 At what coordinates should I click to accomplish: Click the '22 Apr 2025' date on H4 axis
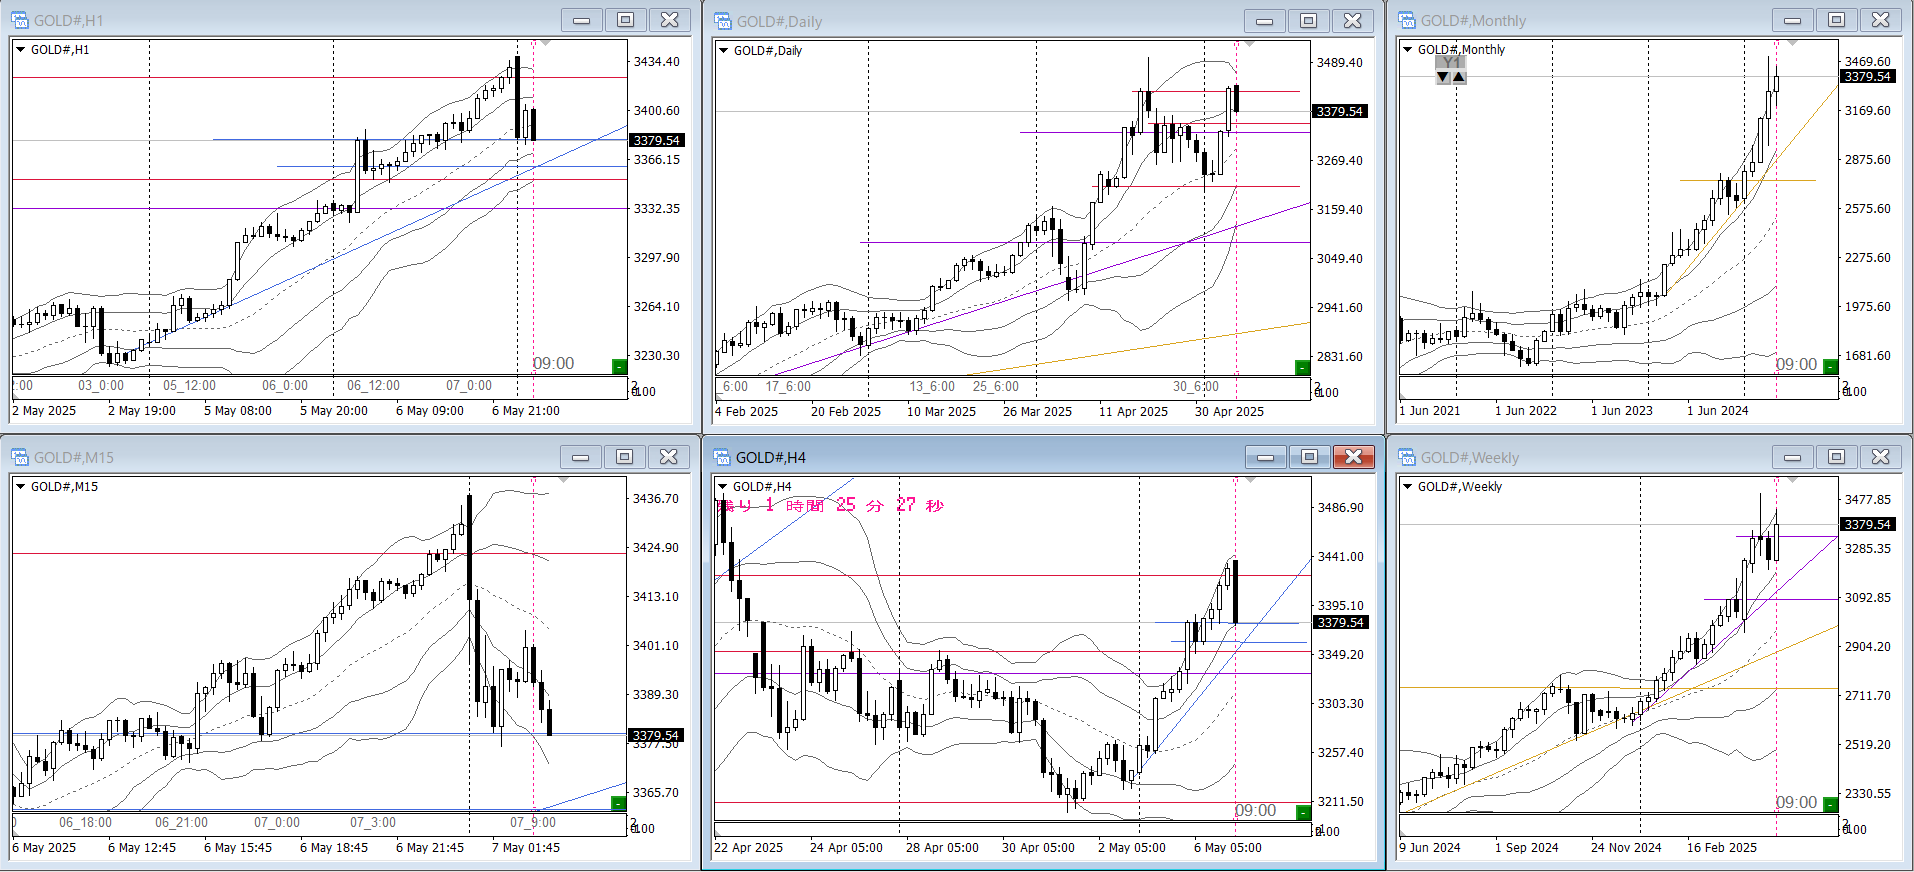[x=749, y=848]
